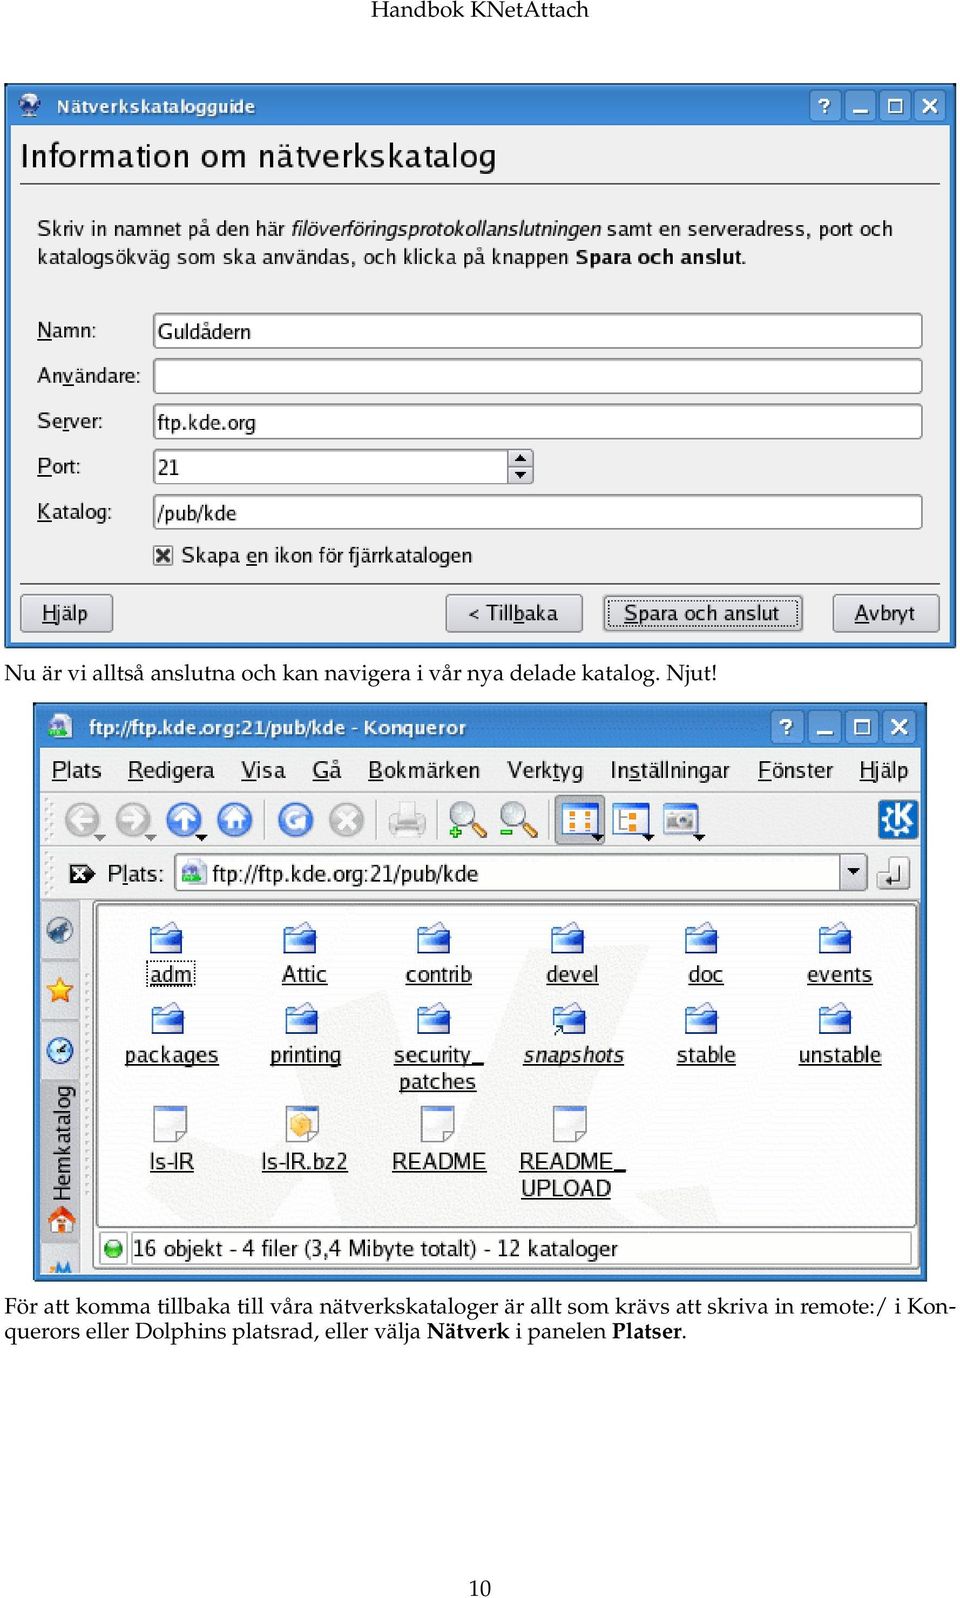Open the top sidebar configuration icon
Image resolution: width=960 pixels, height=1598 pixels.
click(x=60, y=930)
